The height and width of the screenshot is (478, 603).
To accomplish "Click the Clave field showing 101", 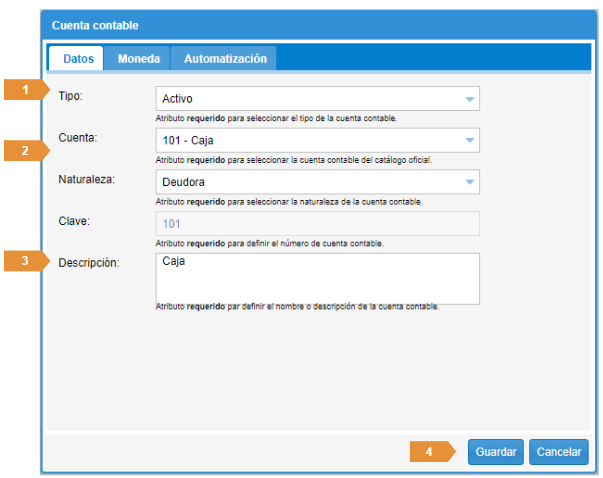I will [x=318, y=223].
